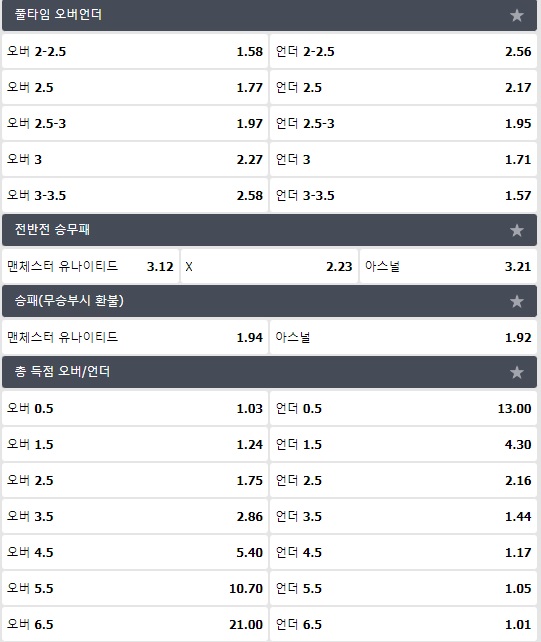The height and width of the screenshot is (642, 541).
Task: Select 오버 5.5 at 10.70
Action: [x=135, y=588]
